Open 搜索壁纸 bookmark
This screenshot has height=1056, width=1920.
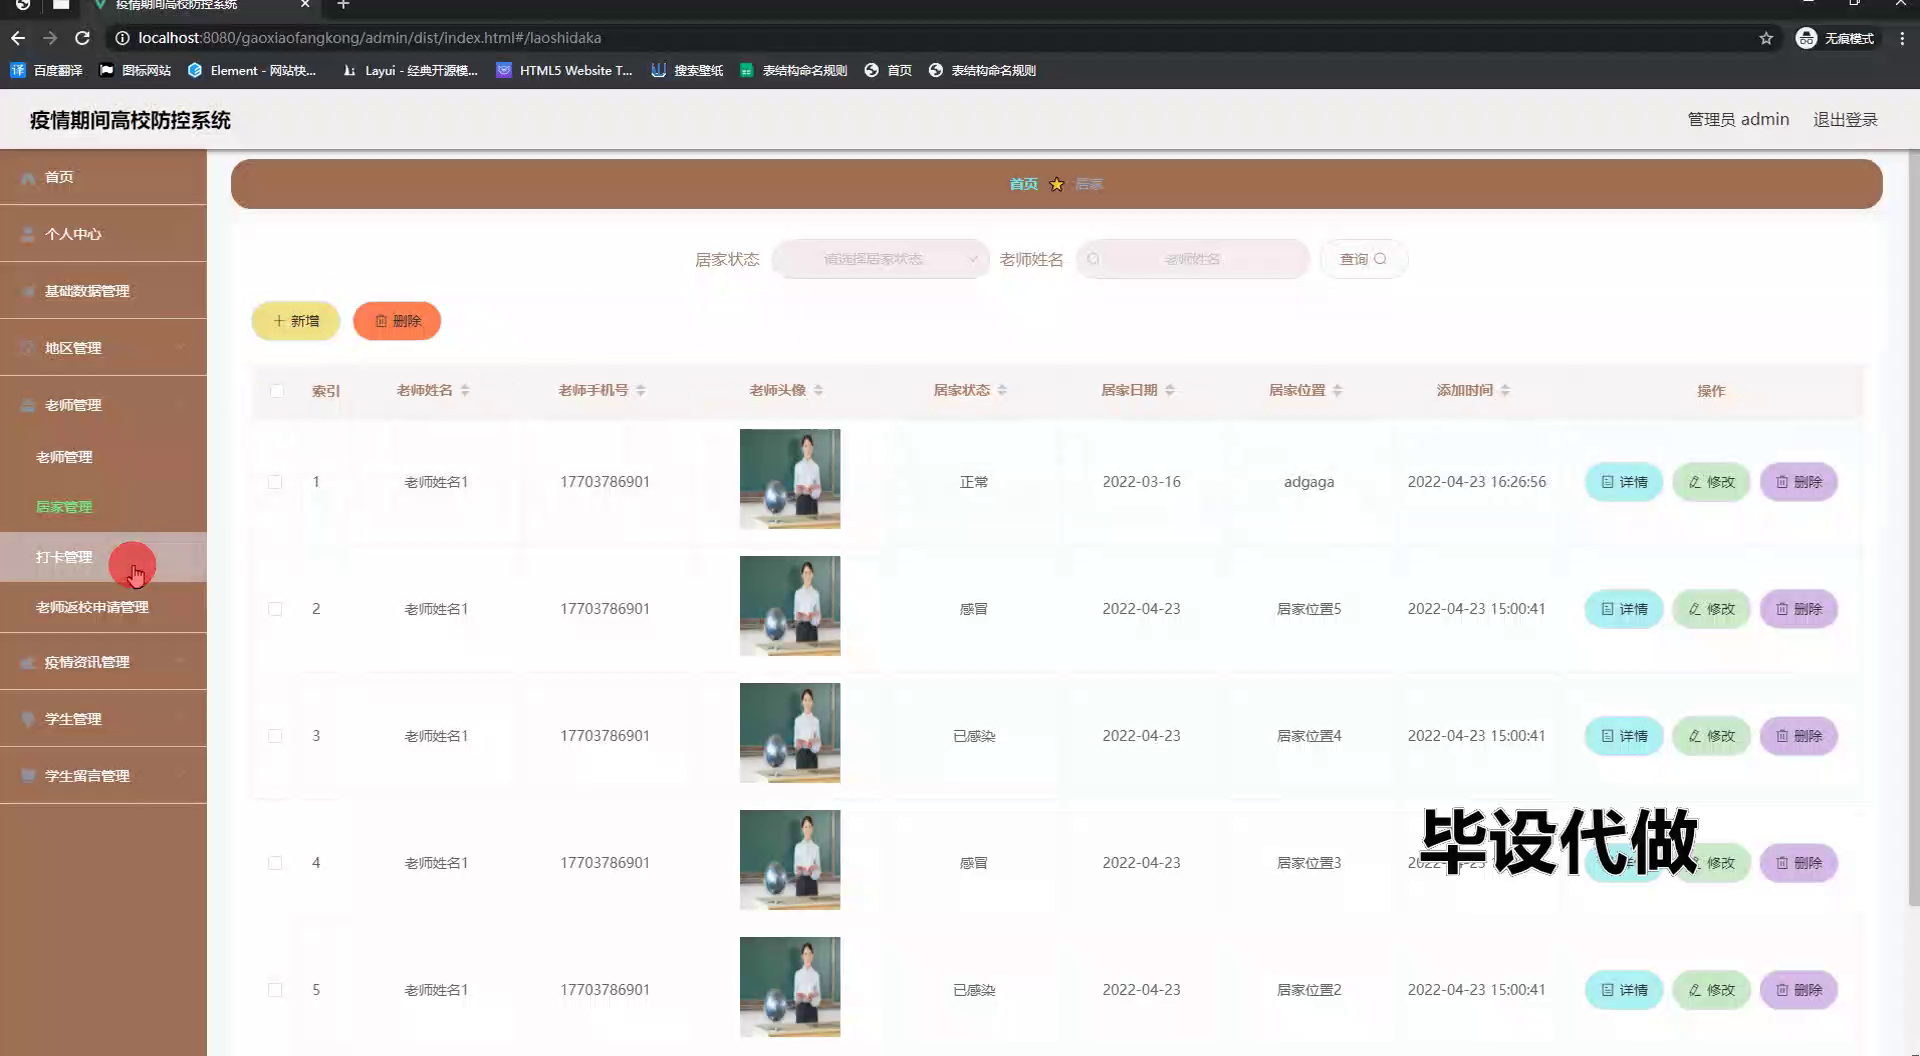point(687,70)
